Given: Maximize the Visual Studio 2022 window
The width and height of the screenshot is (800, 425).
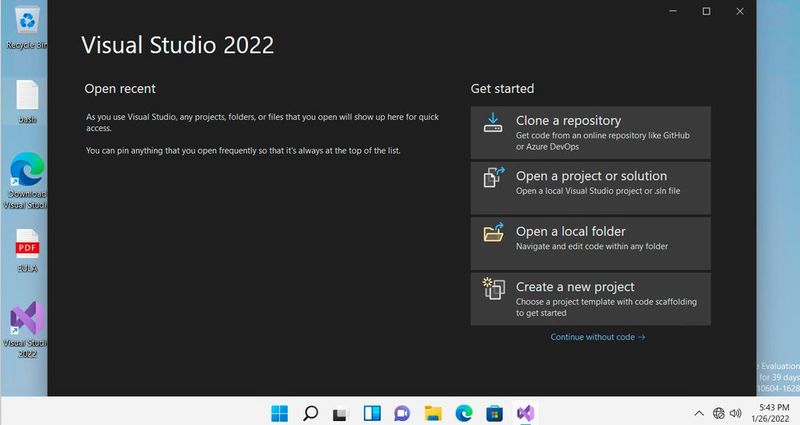Looking at the screenshot, I should point(706,11).
